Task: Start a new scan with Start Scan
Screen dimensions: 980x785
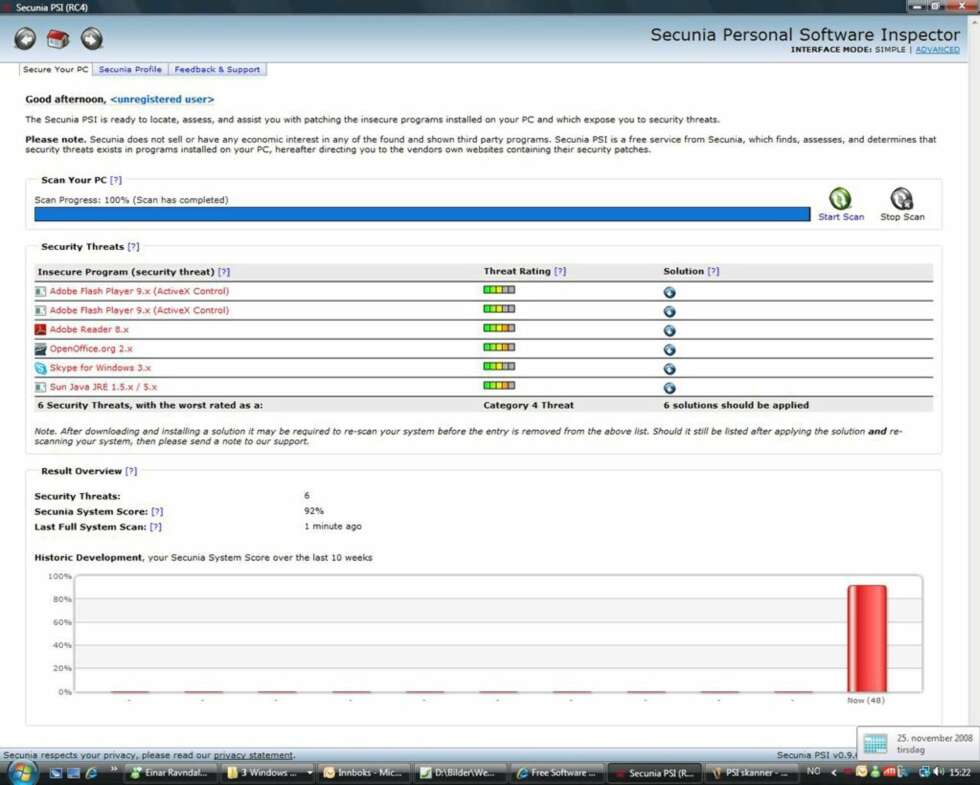Action: point(841,204)
